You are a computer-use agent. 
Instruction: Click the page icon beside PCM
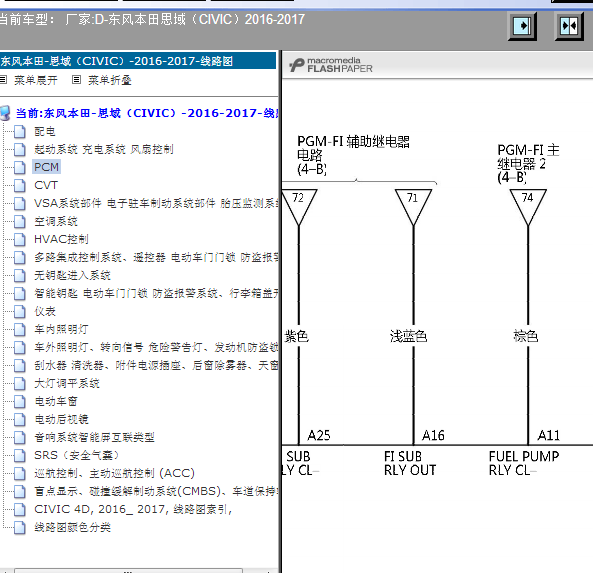click(20, 168)
